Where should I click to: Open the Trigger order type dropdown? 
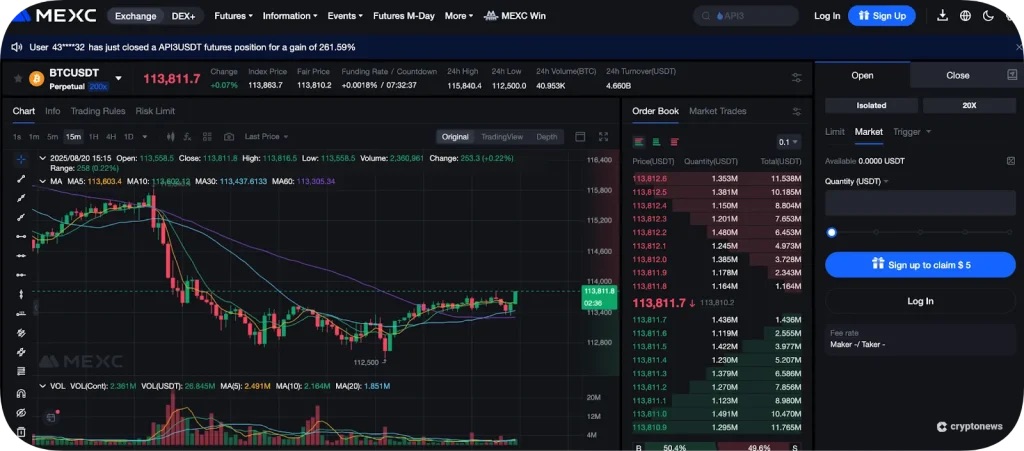912,132
